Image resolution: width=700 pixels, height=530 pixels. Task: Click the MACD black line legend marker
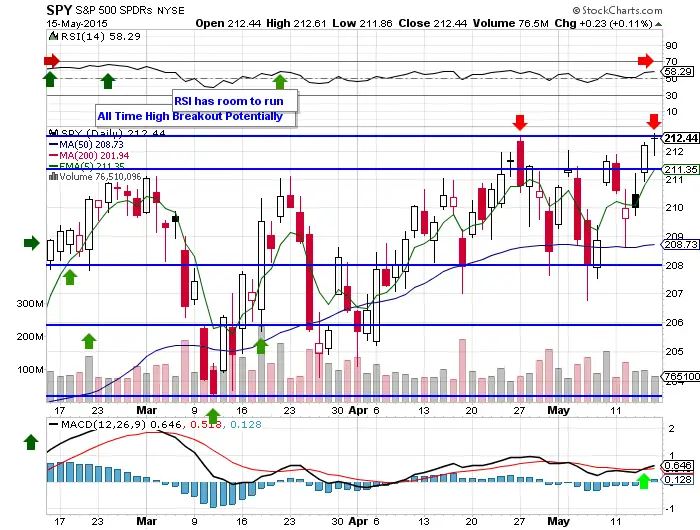coord(53,425)
